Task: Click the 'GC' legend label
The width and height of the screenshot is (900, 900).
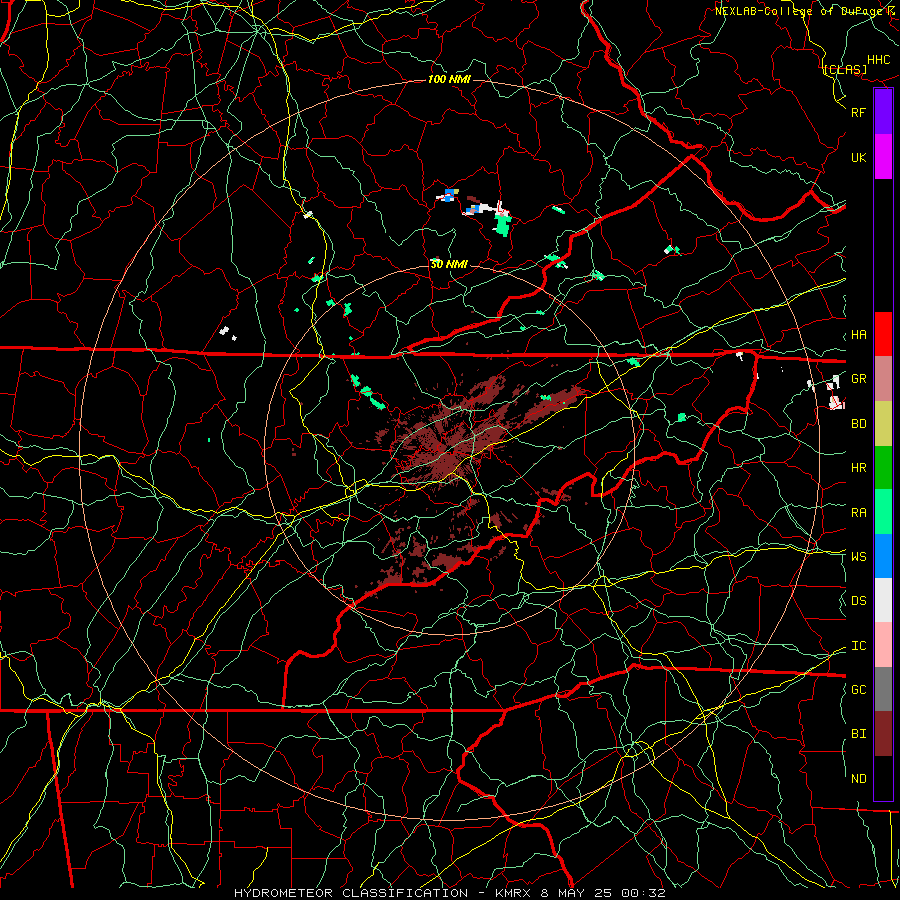Action: point(858,690)
